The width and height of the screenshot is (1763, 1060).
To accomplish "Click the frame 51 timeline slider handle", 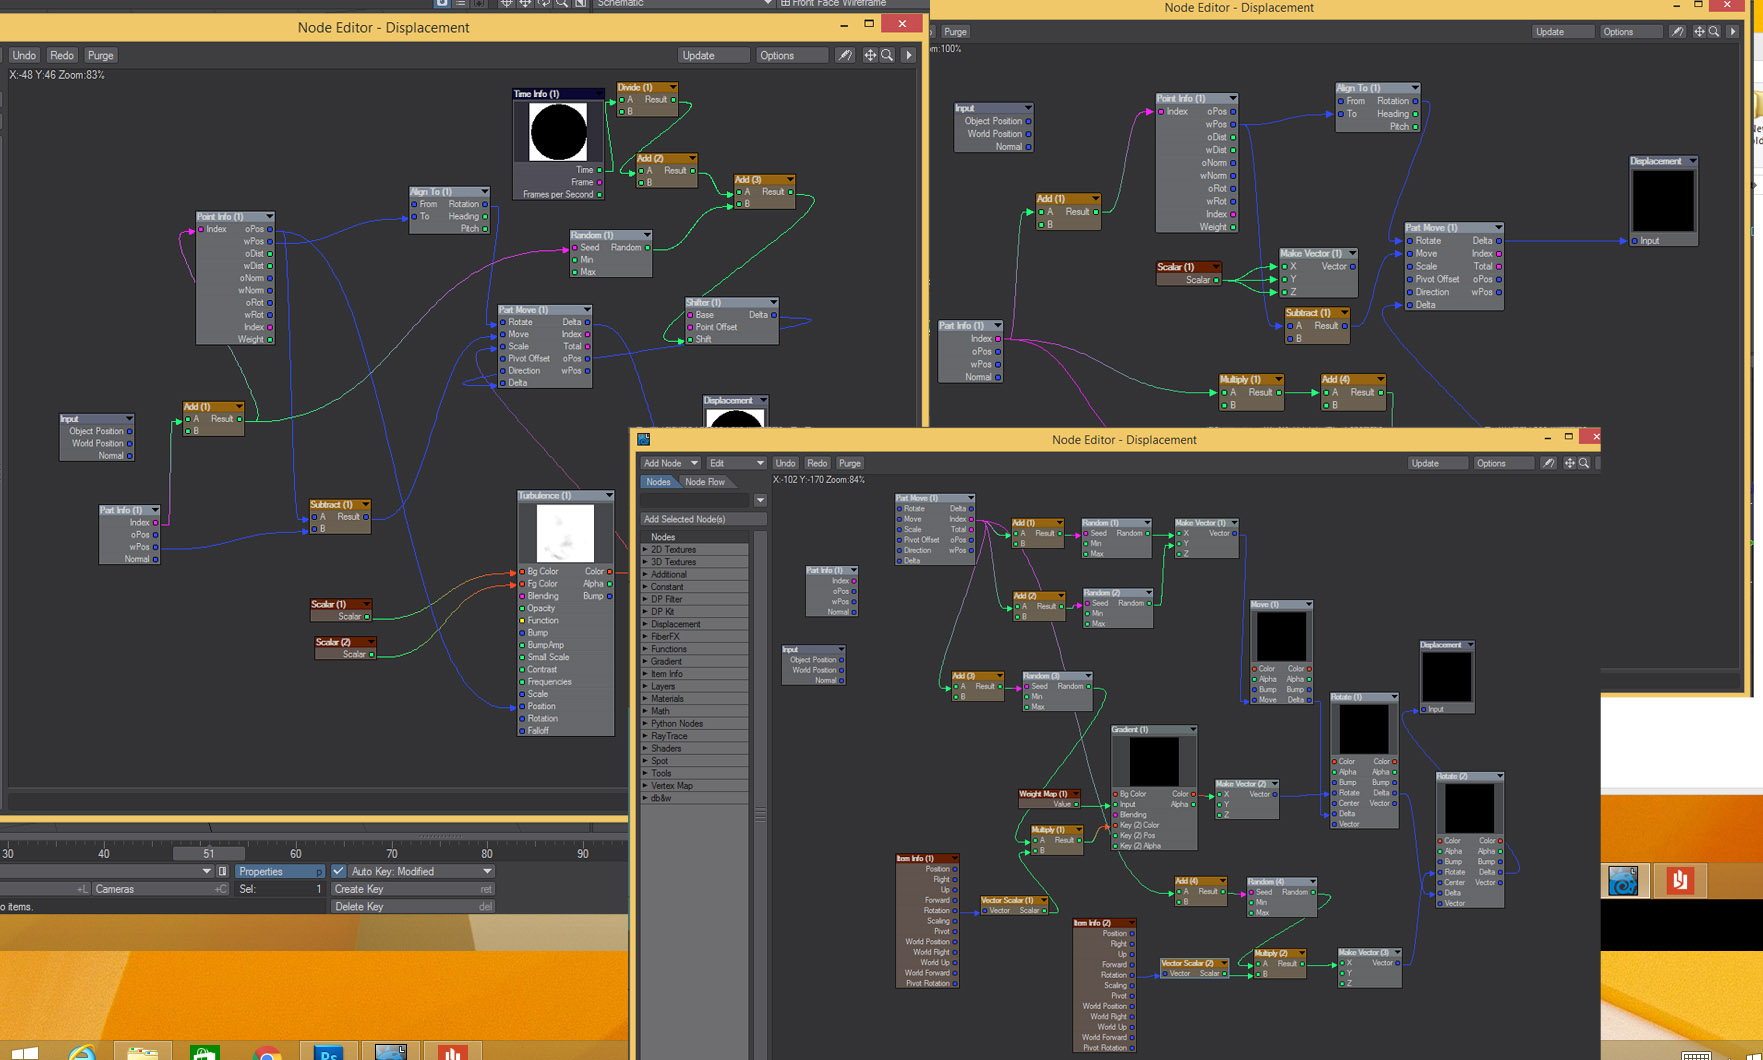I will coord(208,854).
